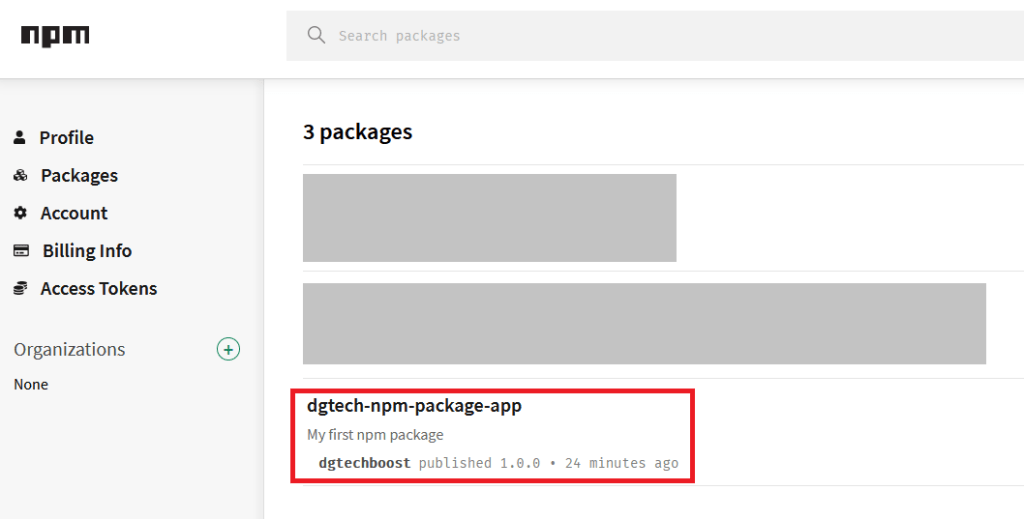Click the "My first npm package" description
Viewport: 1024px width, 519px height.
(x=375, y=435)
